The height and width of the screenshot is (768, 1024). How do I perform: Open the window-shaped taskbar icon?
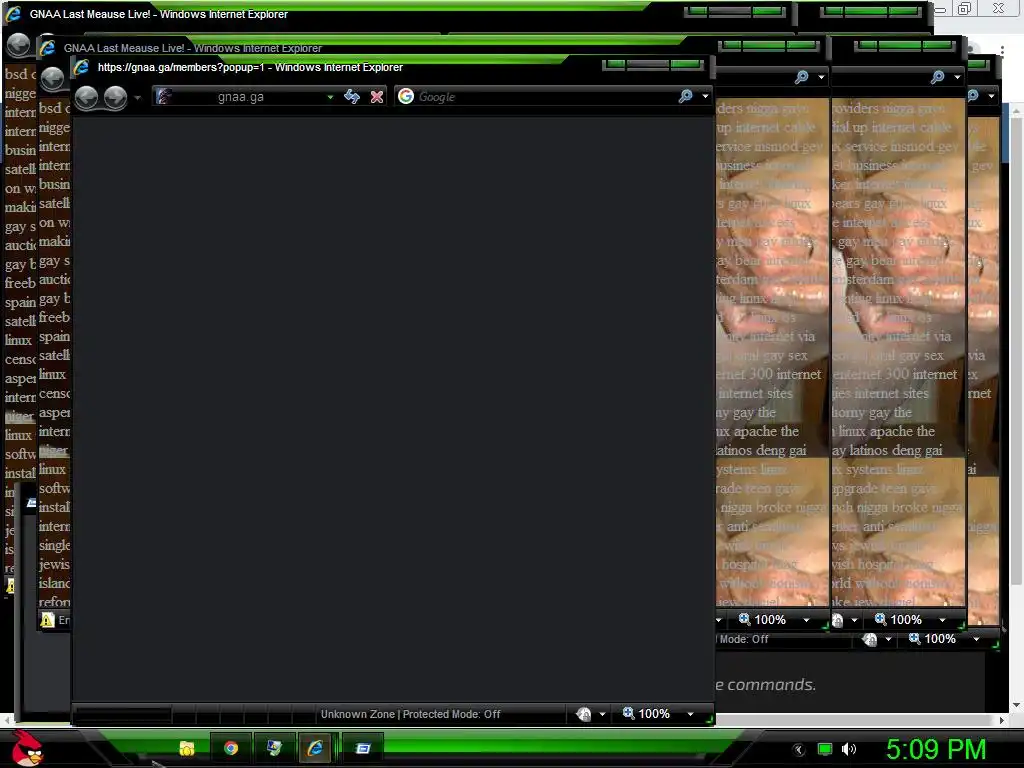pos(363,748)
